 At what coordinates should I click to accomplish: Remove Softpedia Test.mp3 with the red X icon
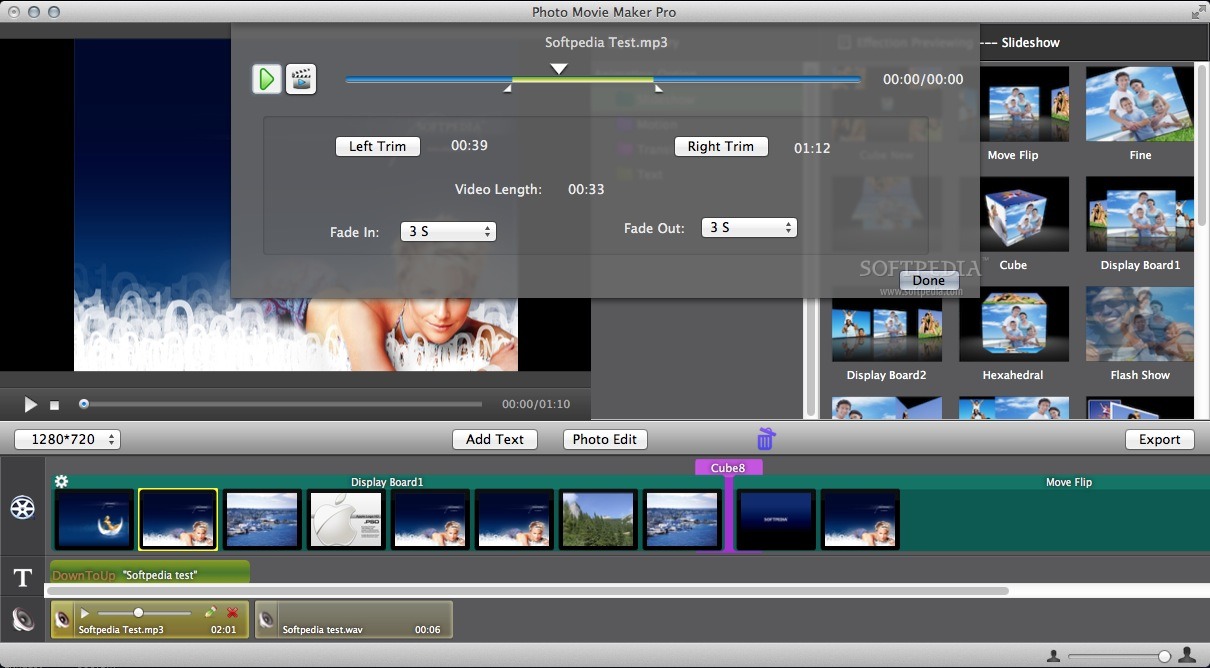(x=228, y=613)
